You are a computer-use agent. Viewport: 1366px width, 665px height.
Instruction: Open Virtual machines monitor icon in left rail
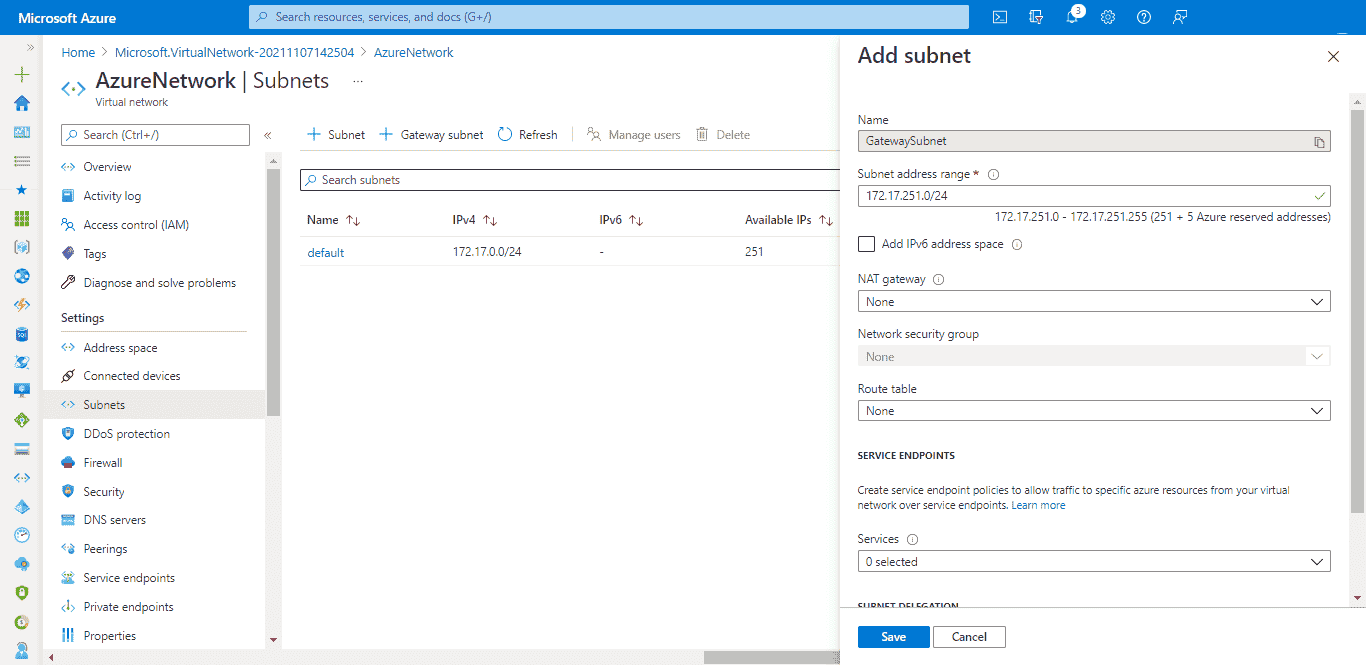click(22, 391)
